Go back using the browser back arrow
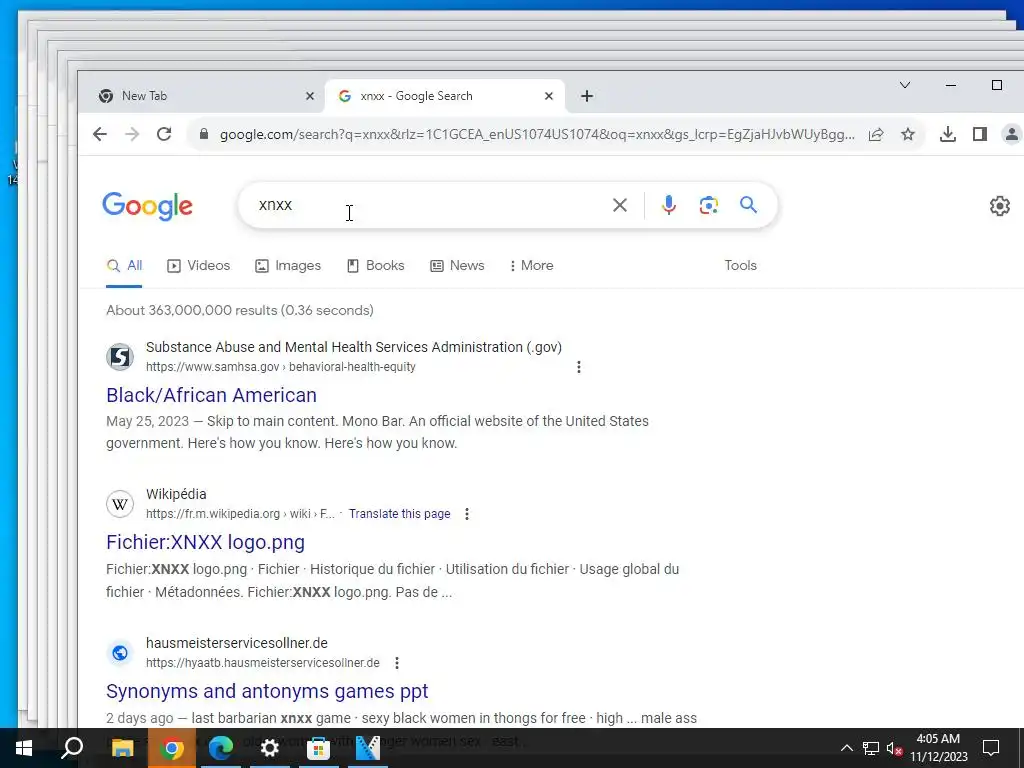Viewport: 1024px width, 768px height. (x=99, y=134)
